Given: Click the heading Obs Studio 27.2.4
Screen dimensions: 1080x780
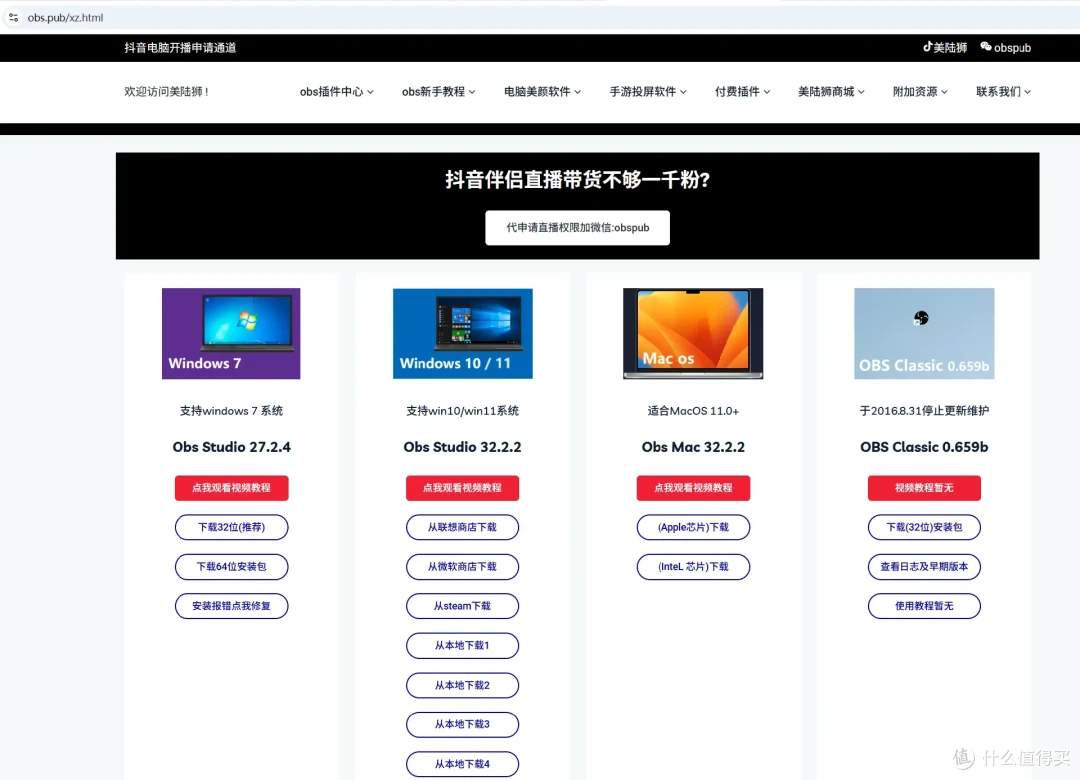Looking at the screenshot, I should pyautogui.click(x=231, y=447).
